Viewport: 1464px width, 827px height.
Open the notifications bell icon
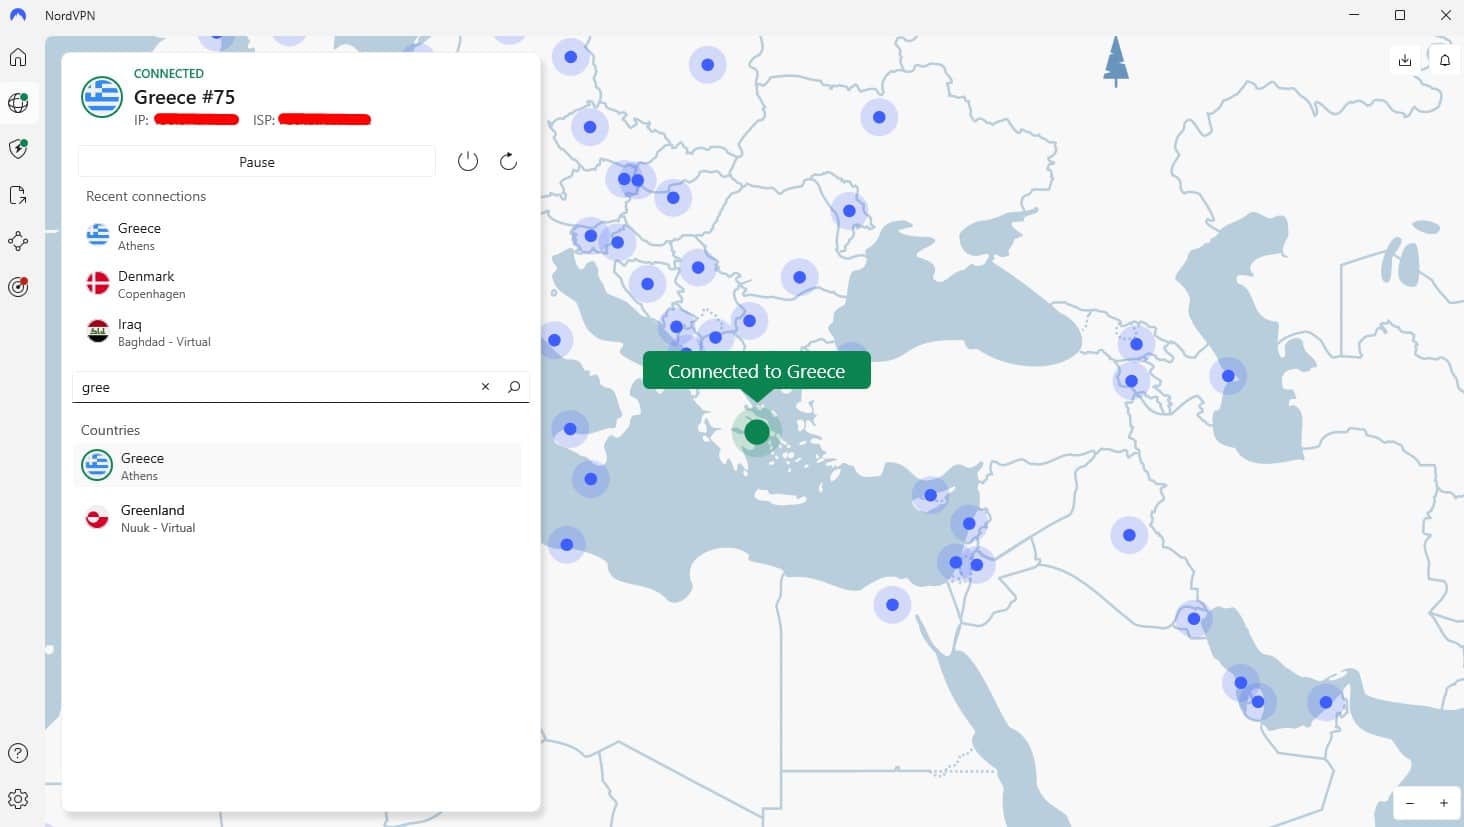click(1445, 60)
